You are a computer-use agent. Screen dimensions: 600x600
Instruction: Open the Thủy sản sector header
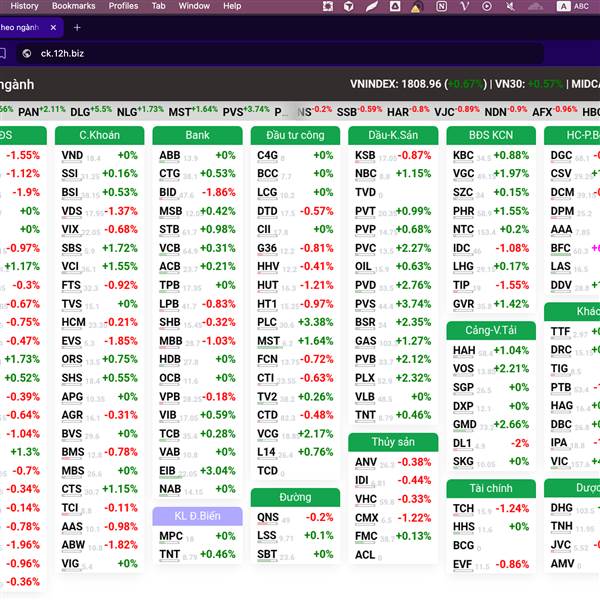click(x=393, y=442)
